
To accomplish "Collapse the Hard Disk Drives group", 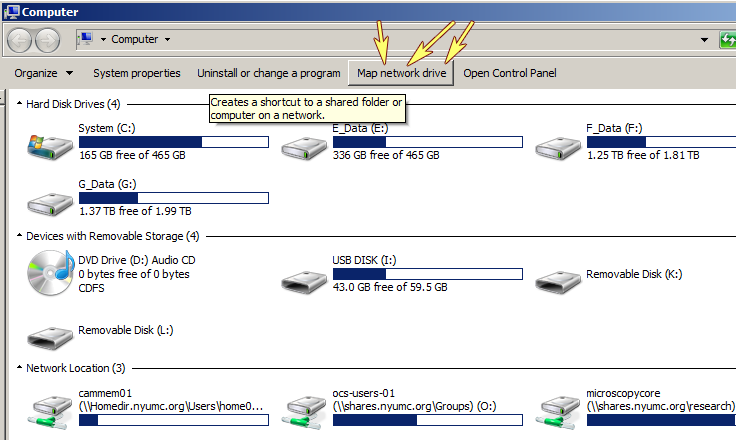I will (21, 103).
